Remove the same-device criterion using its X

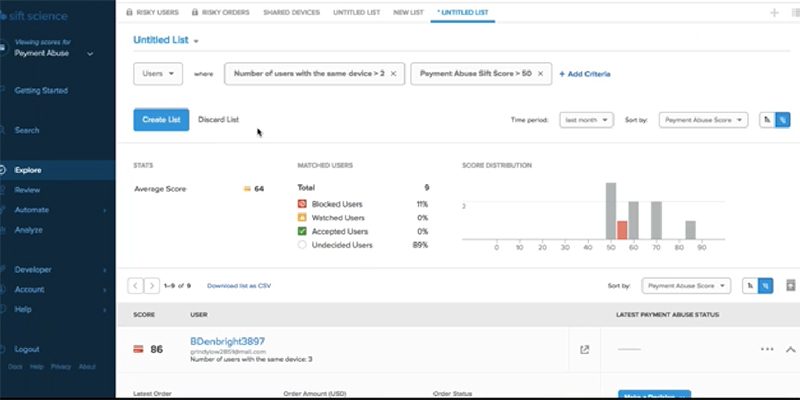pyautogui.click(x=393, y=74)
